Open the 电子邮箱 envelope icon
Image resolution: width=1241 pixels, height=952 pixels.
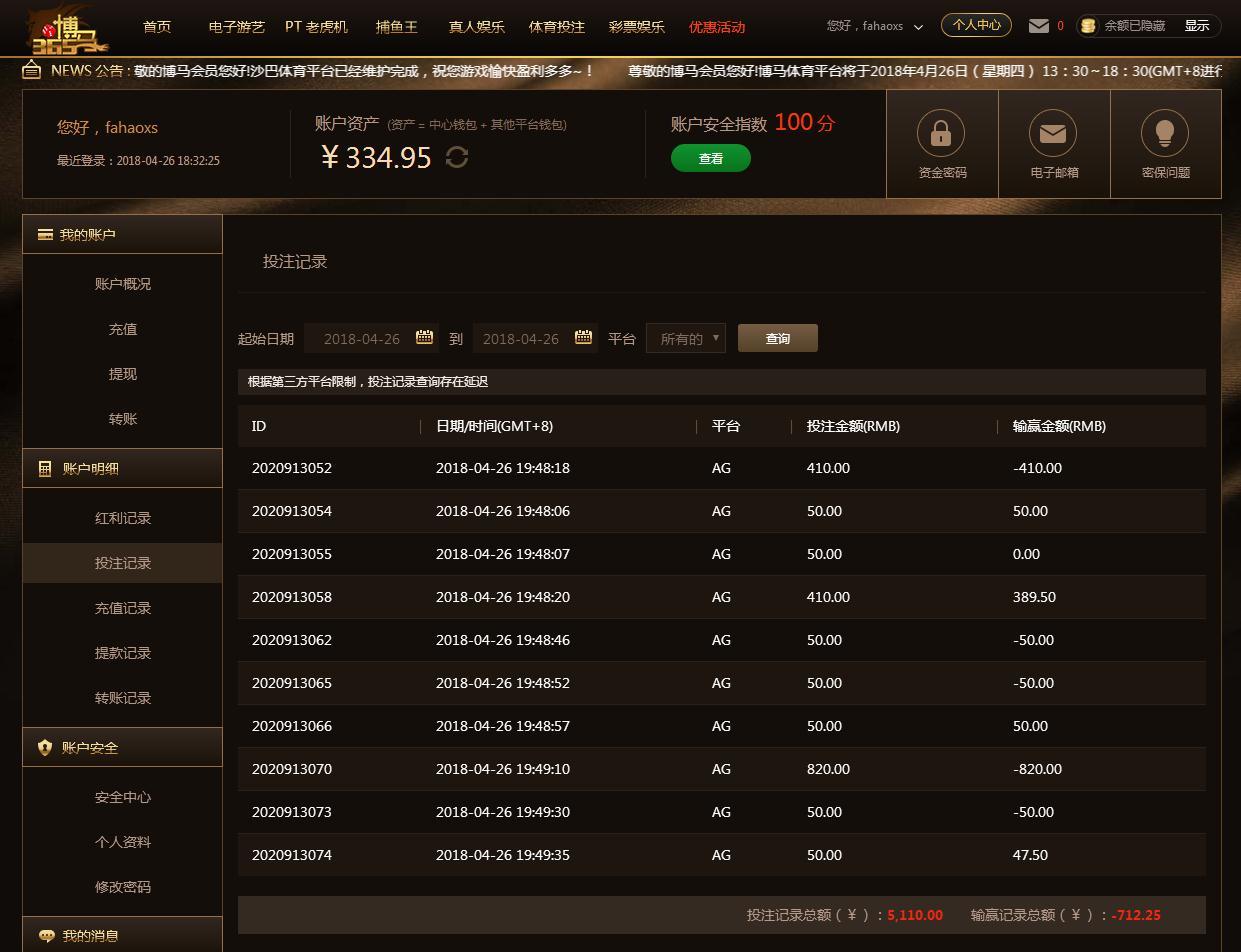1053,133
